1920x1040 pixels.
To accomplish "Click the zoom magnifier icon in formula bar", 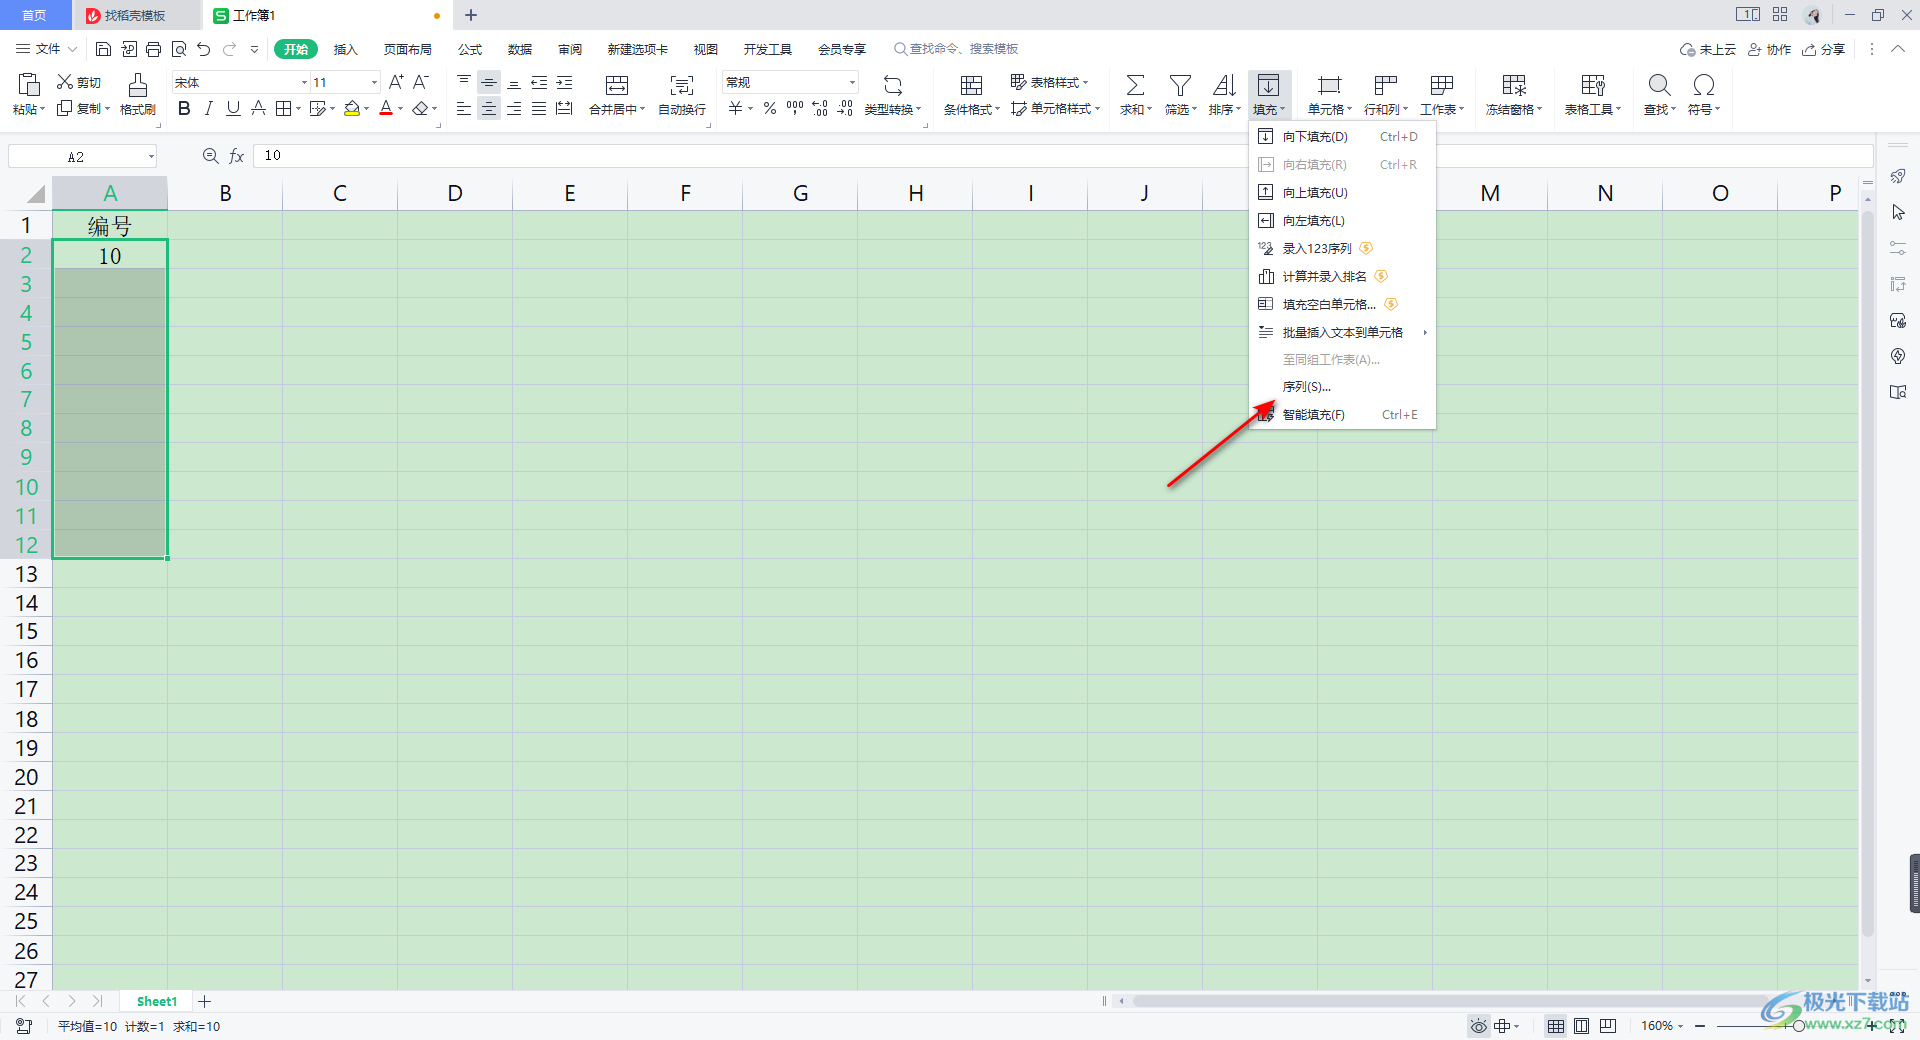I will (x=210, y=156).
